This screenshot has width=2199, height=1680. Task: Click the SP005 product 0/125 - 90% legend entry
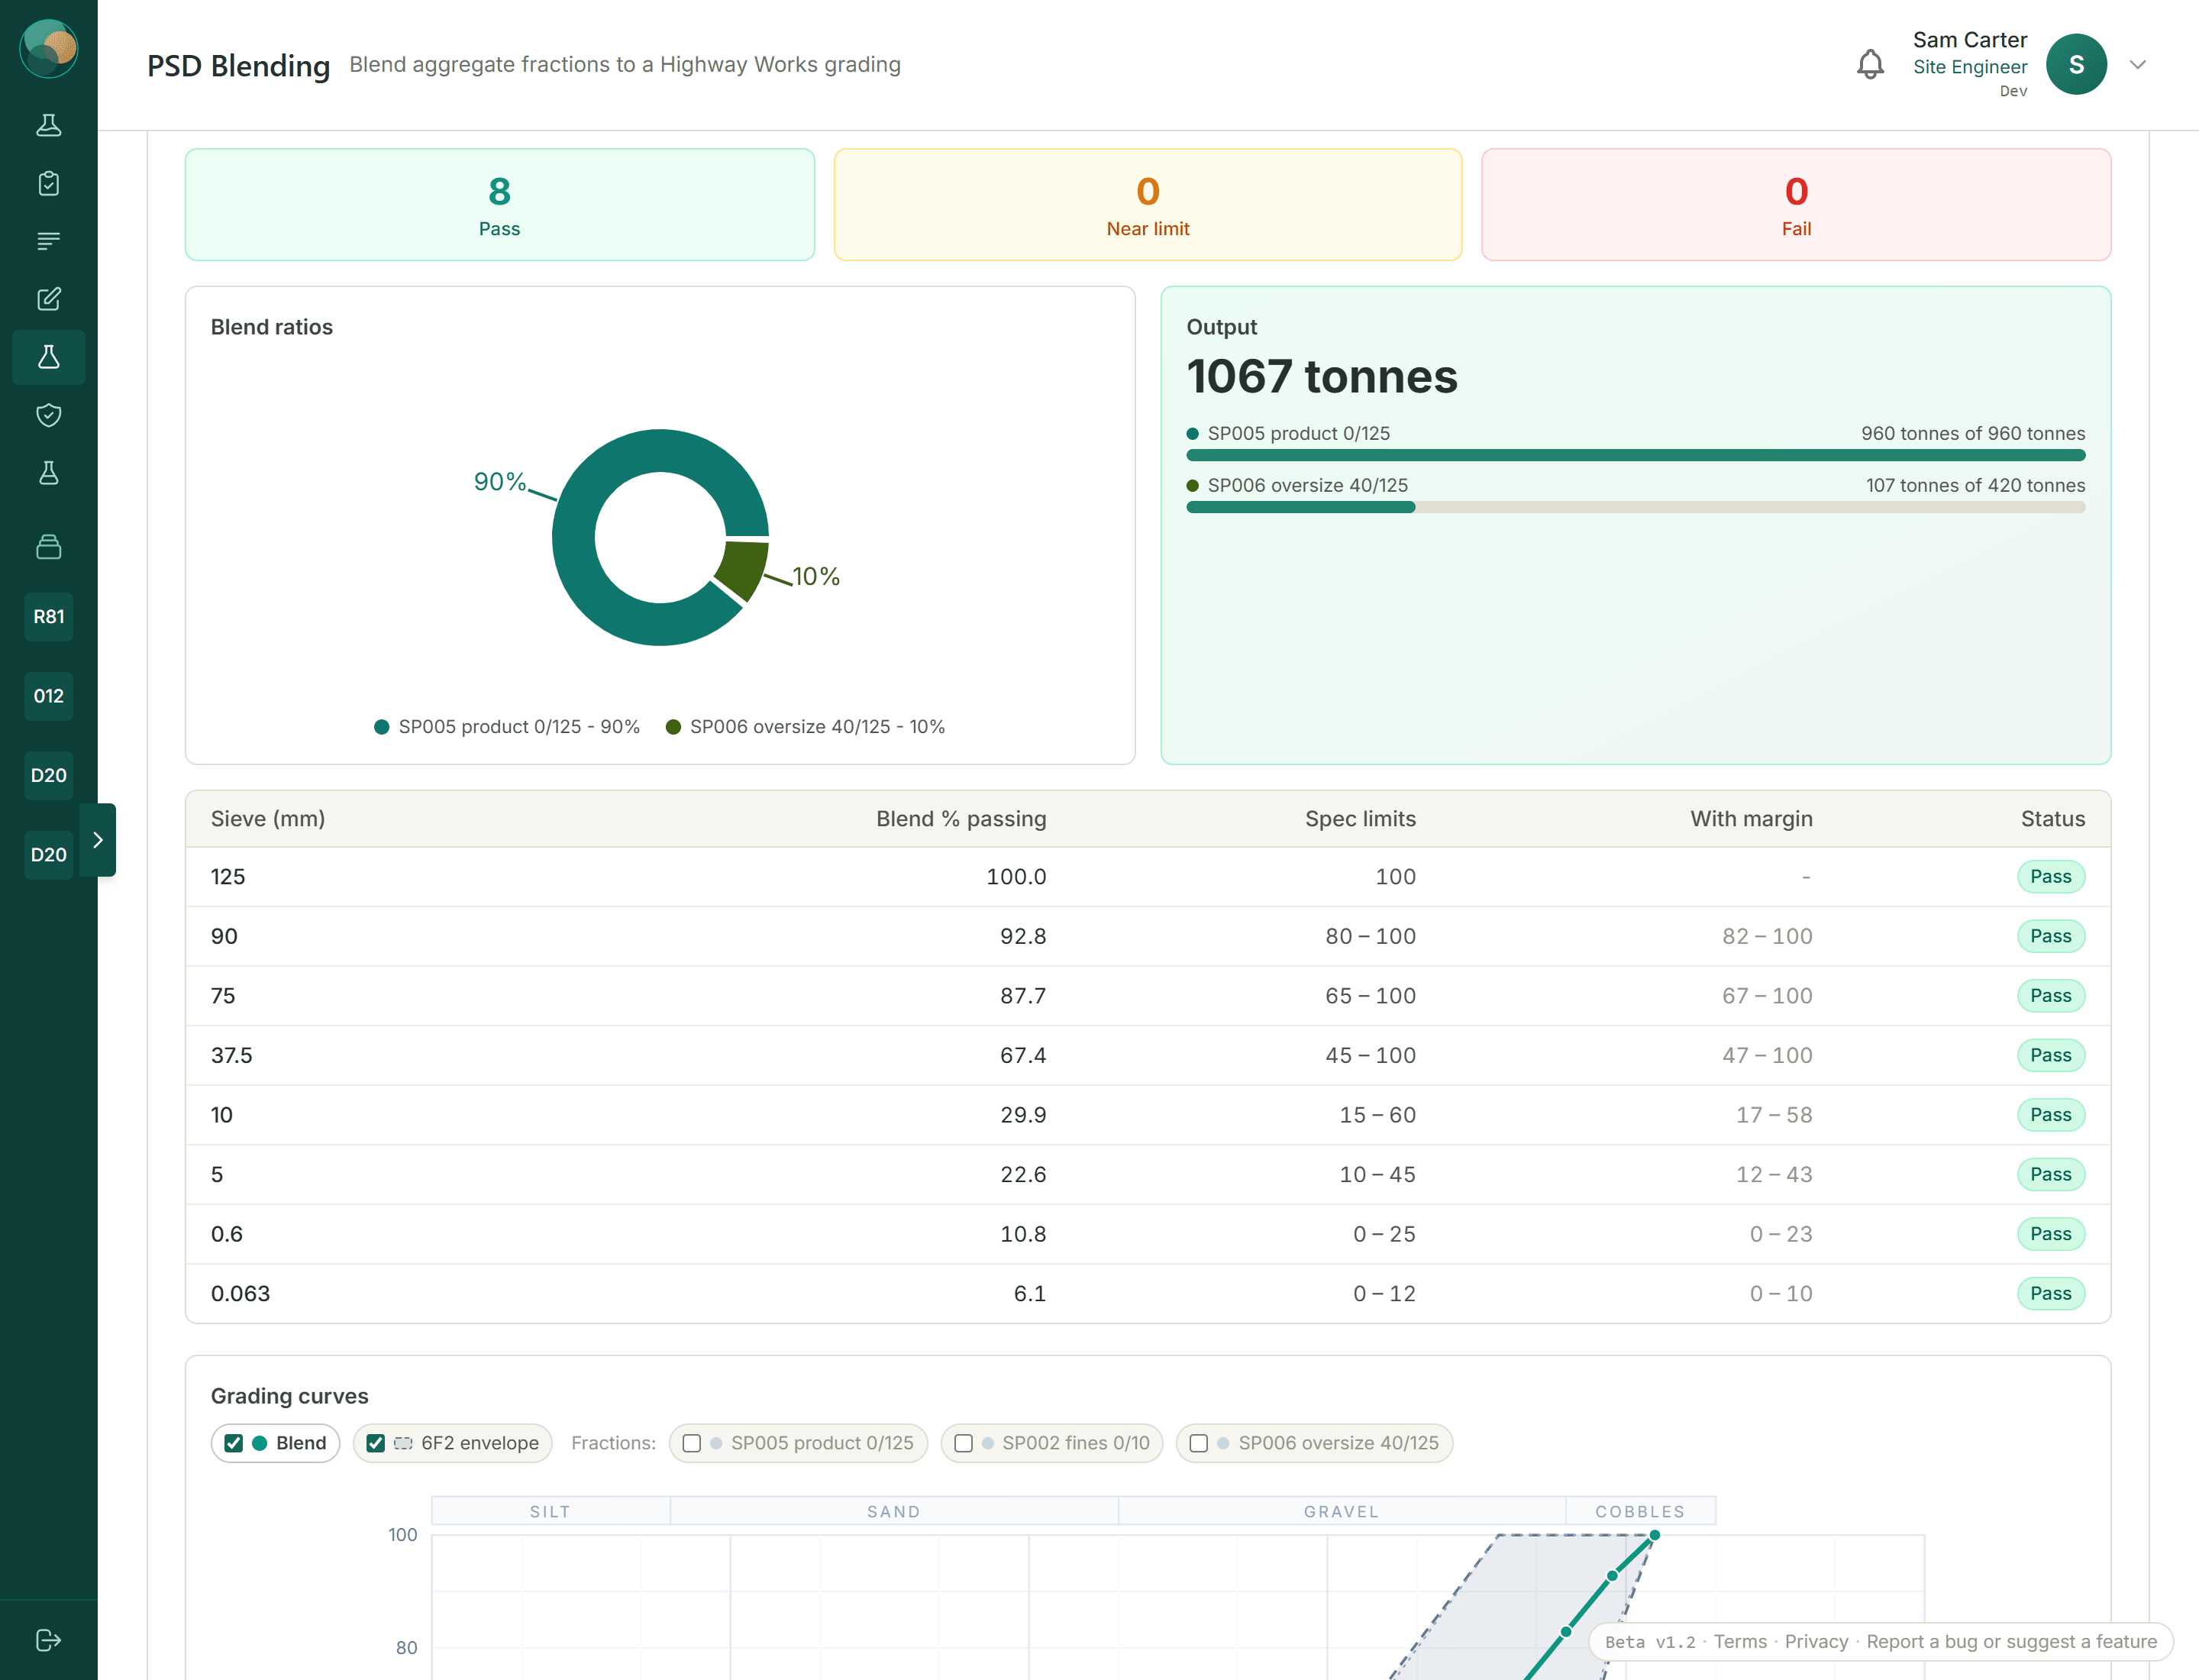click(x=507, y=727)
